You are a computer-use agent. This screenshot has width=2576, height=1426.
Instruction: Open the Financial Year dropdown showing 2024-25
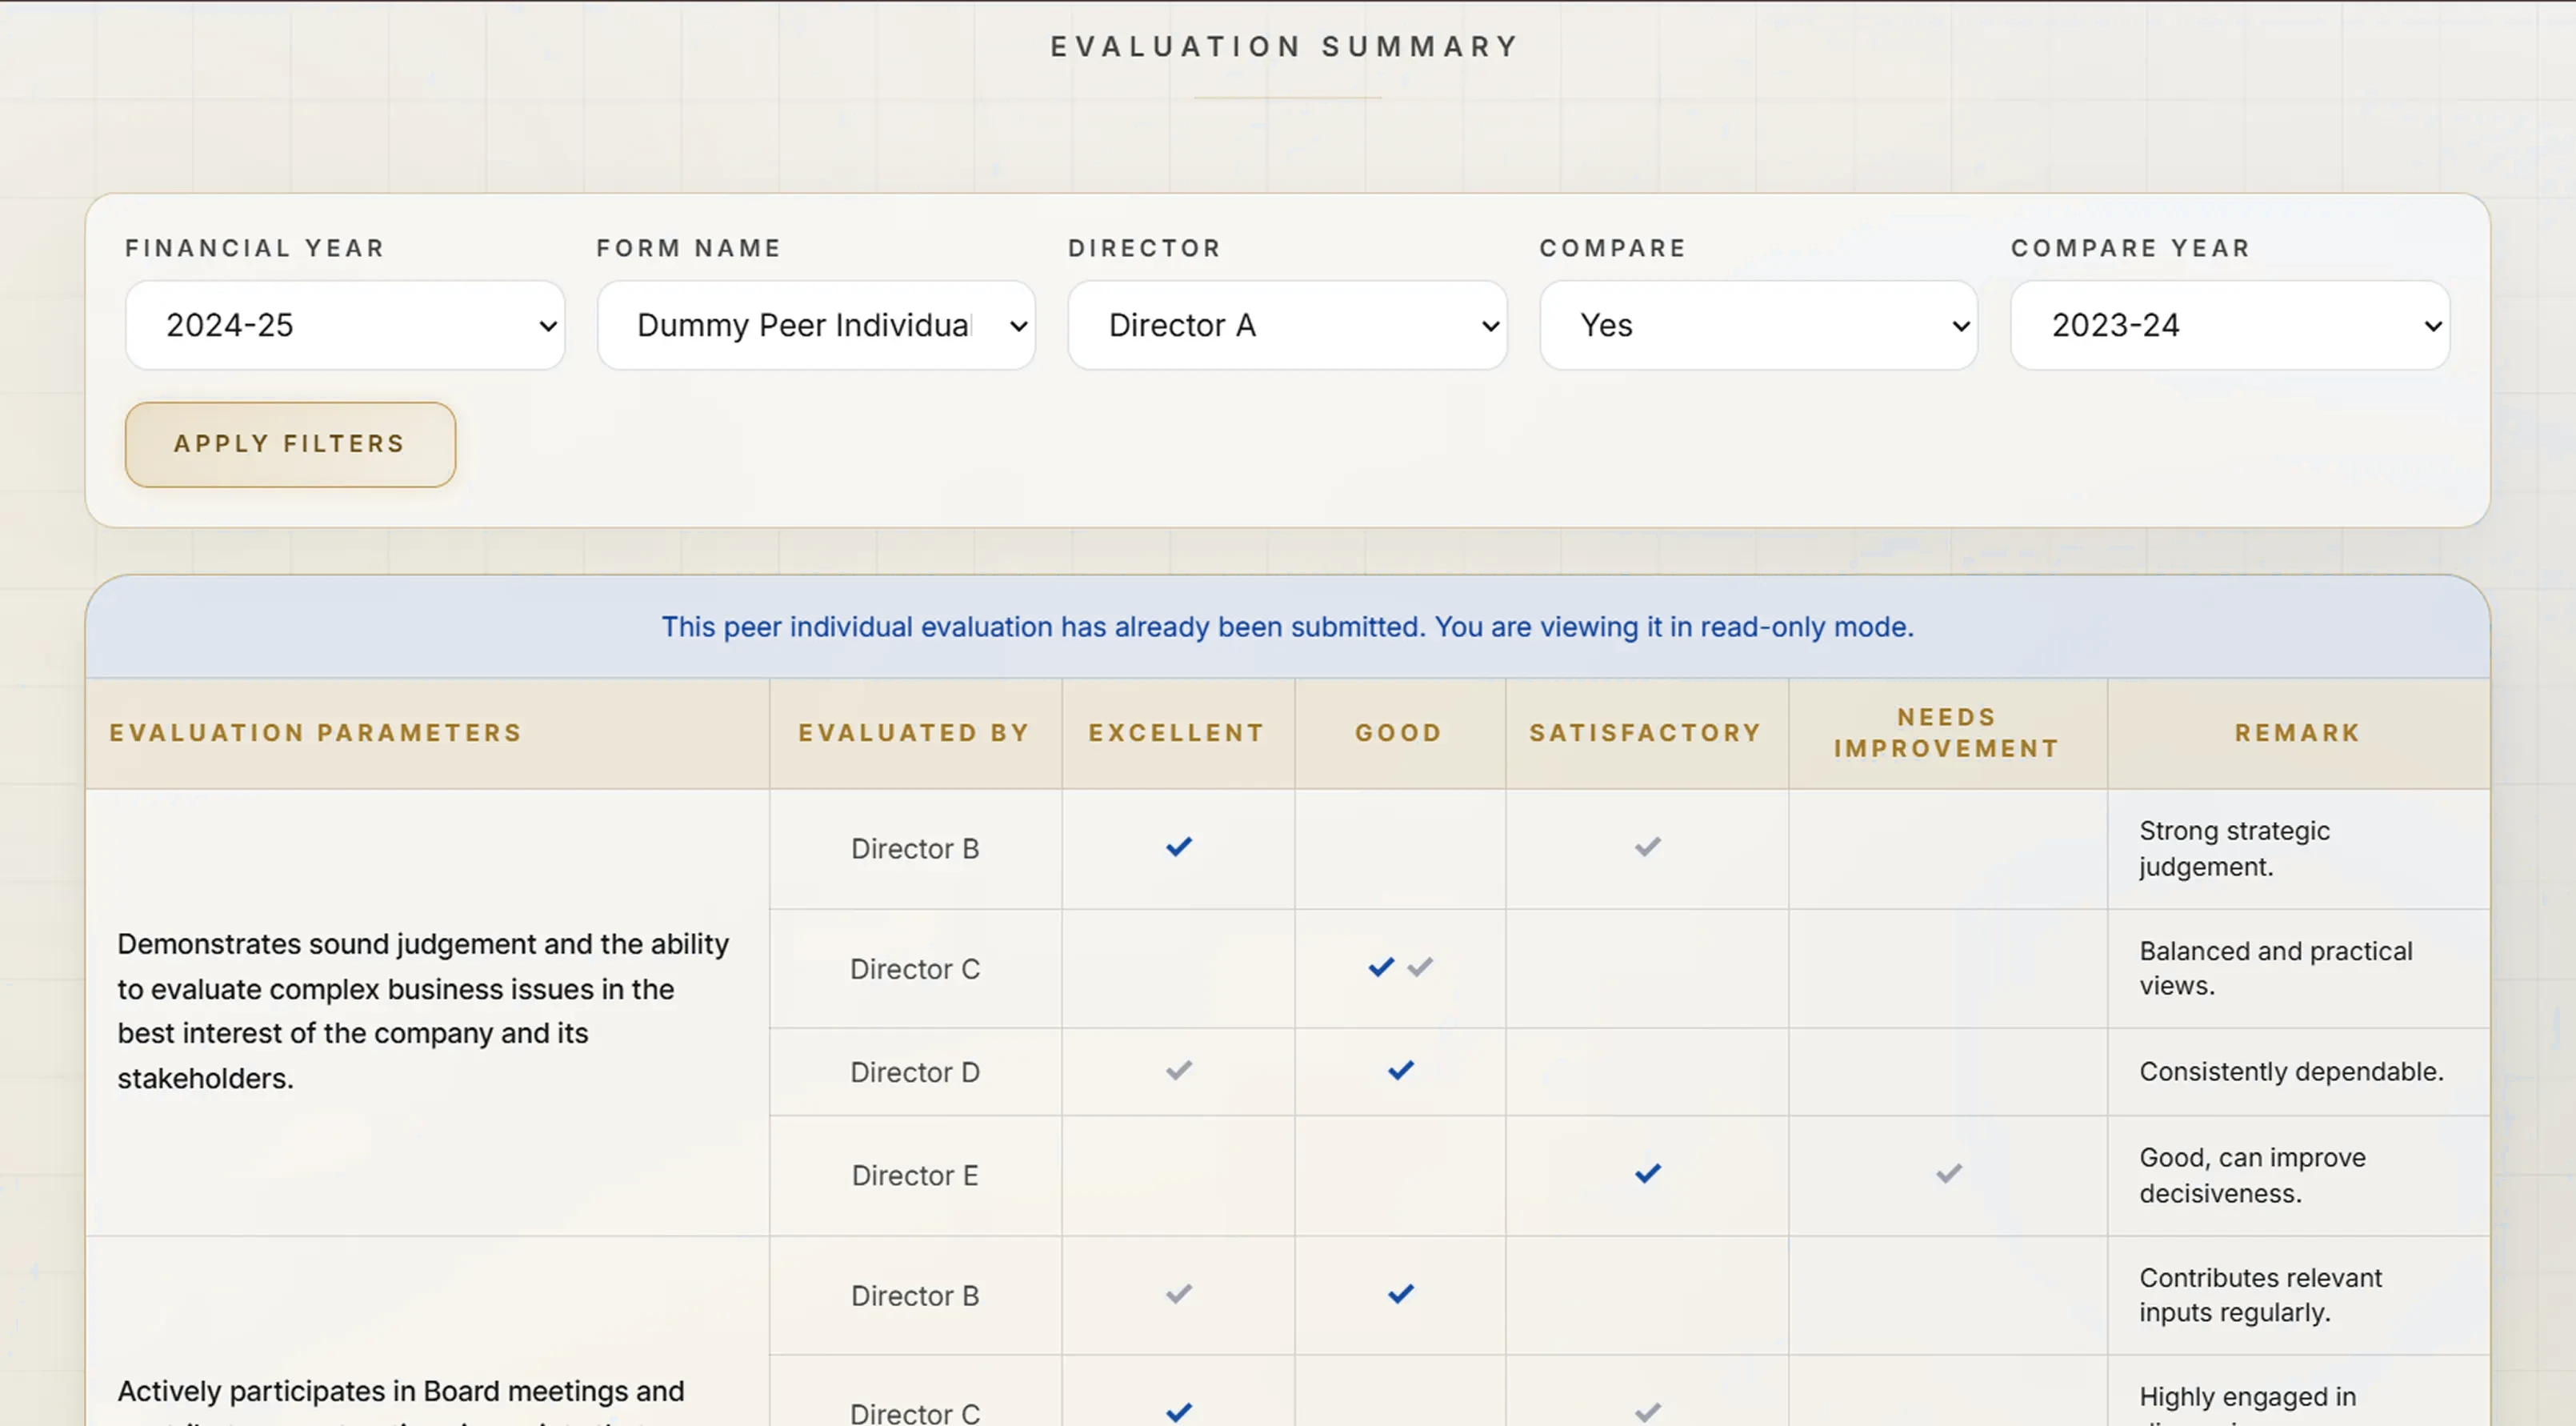coord(345,325)
